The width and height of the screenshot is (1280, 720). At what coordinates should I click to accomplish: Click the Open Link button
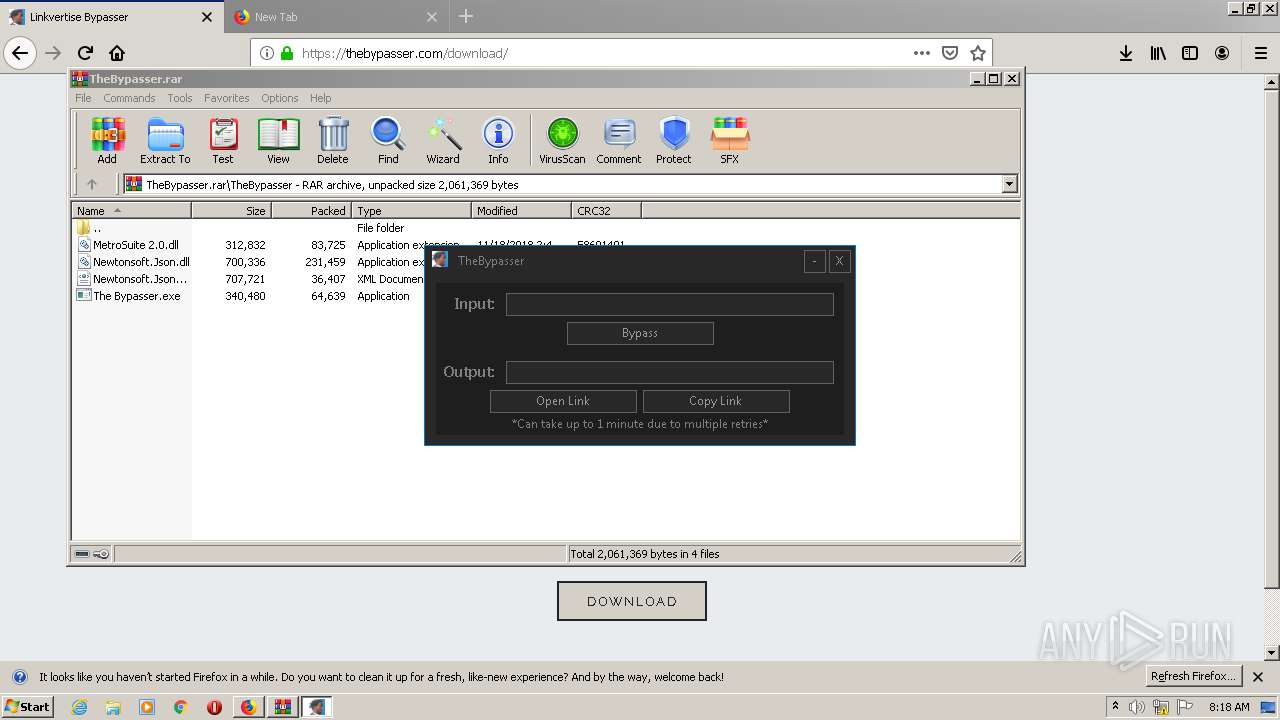(x=563, y=401)
